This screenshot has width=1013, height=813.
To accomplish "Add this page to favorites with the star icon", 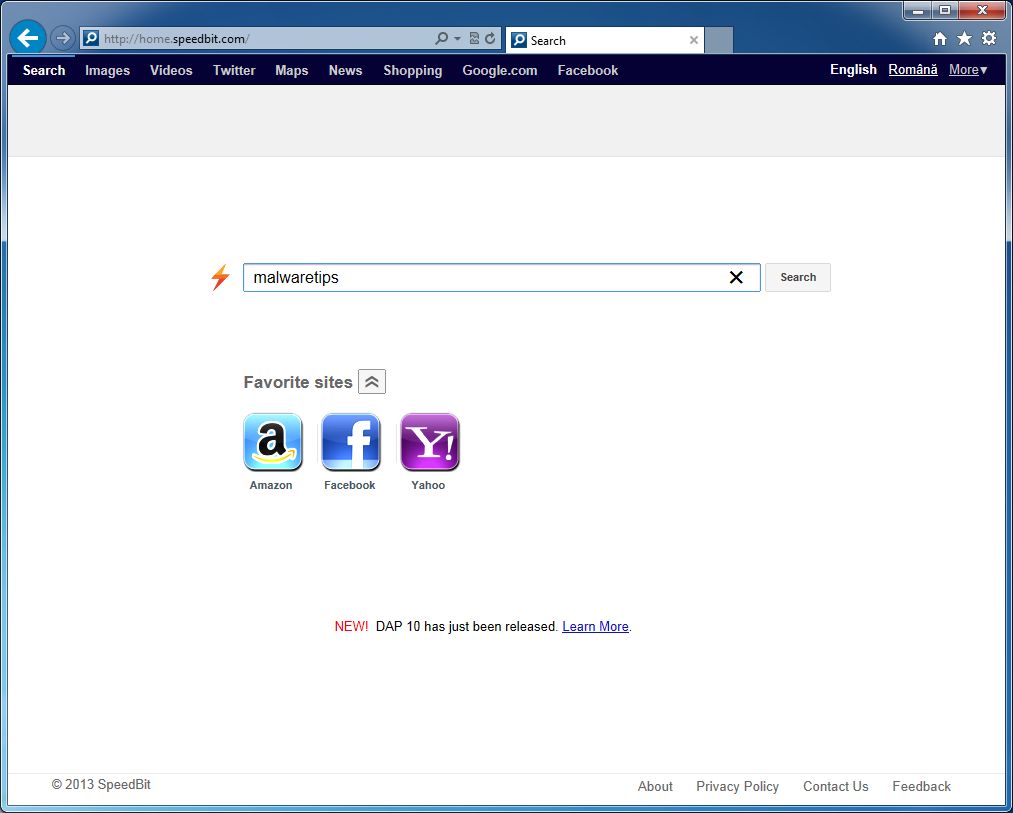I will 963,37.
